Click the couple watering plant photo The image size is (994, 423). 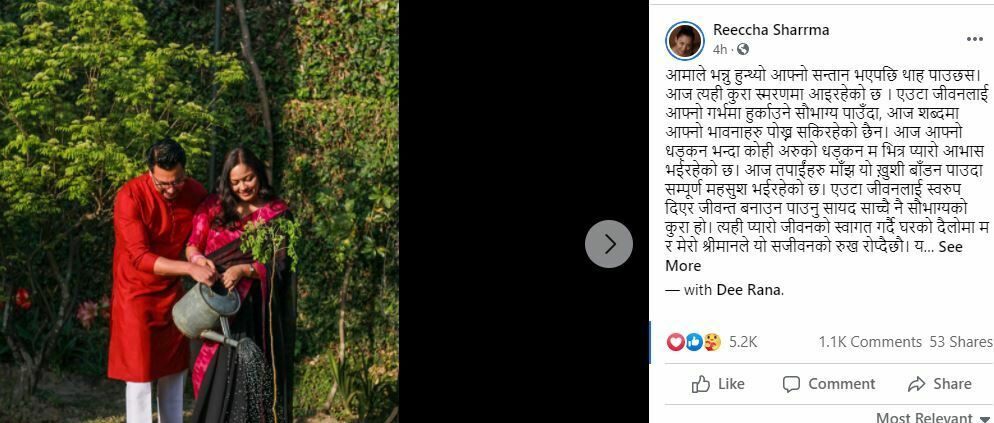[199, 211]
